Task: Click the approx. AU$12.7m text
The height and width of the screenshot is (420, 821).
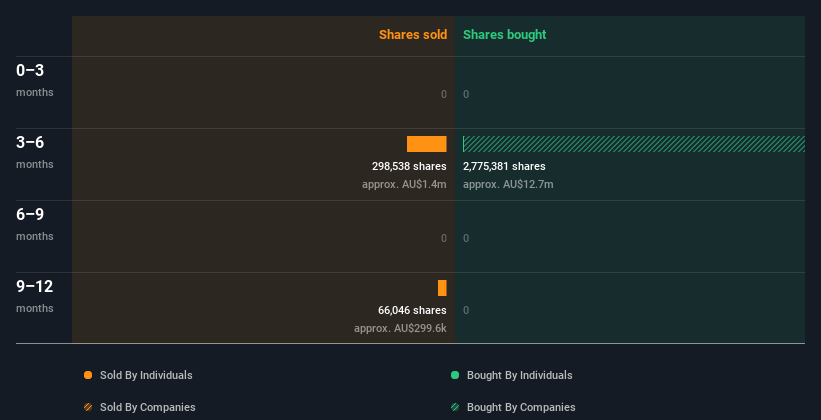Action: pyautogui.click(x=508, y=184)
